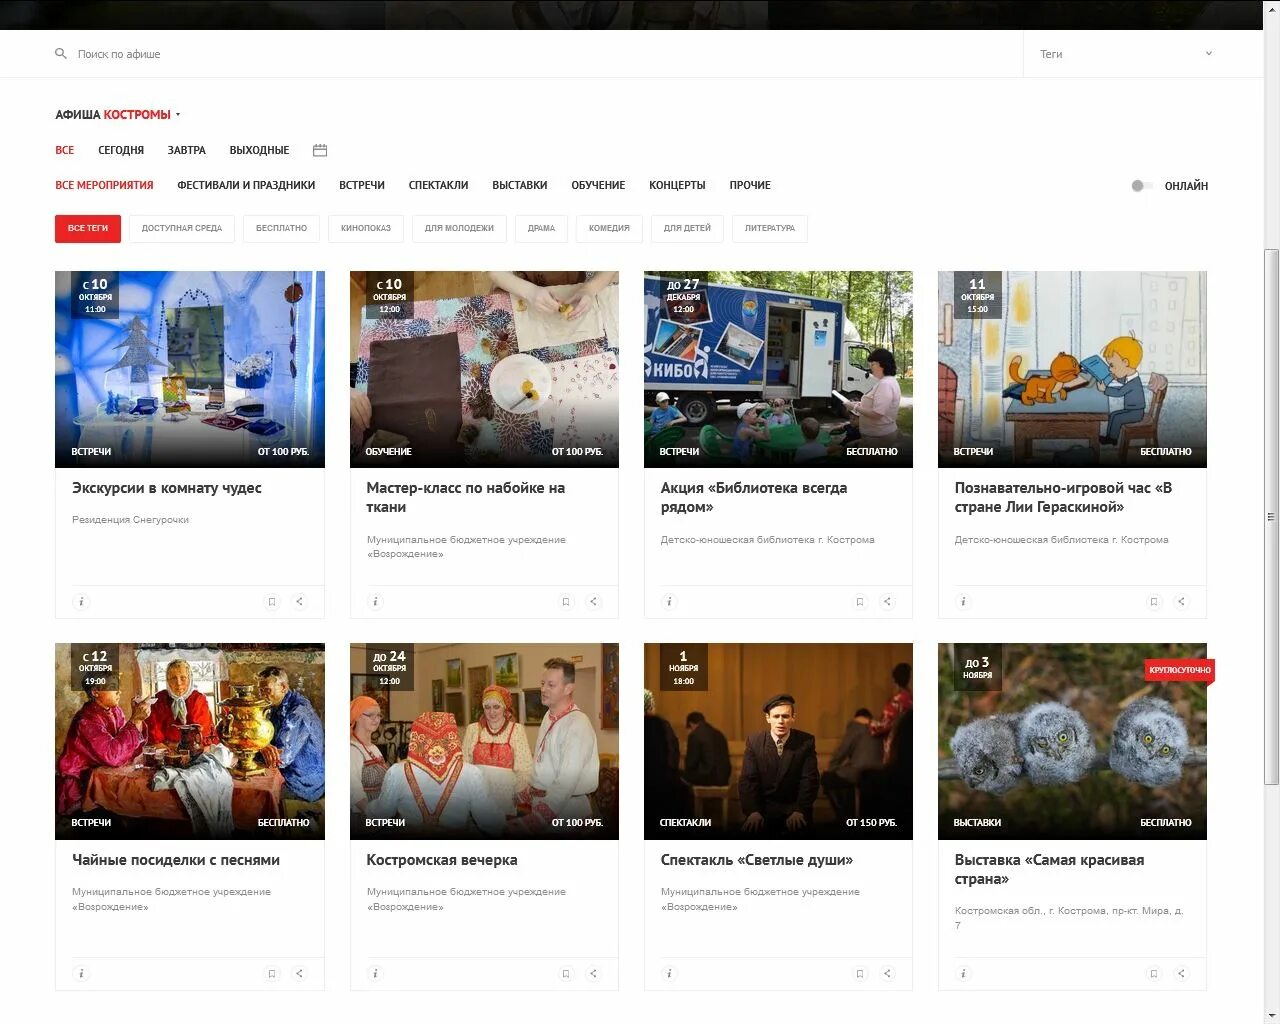Screen dimensions: 1280x1024
Task: Share Выставка «Самая красивая страна»
Action: pos(1181,974)
